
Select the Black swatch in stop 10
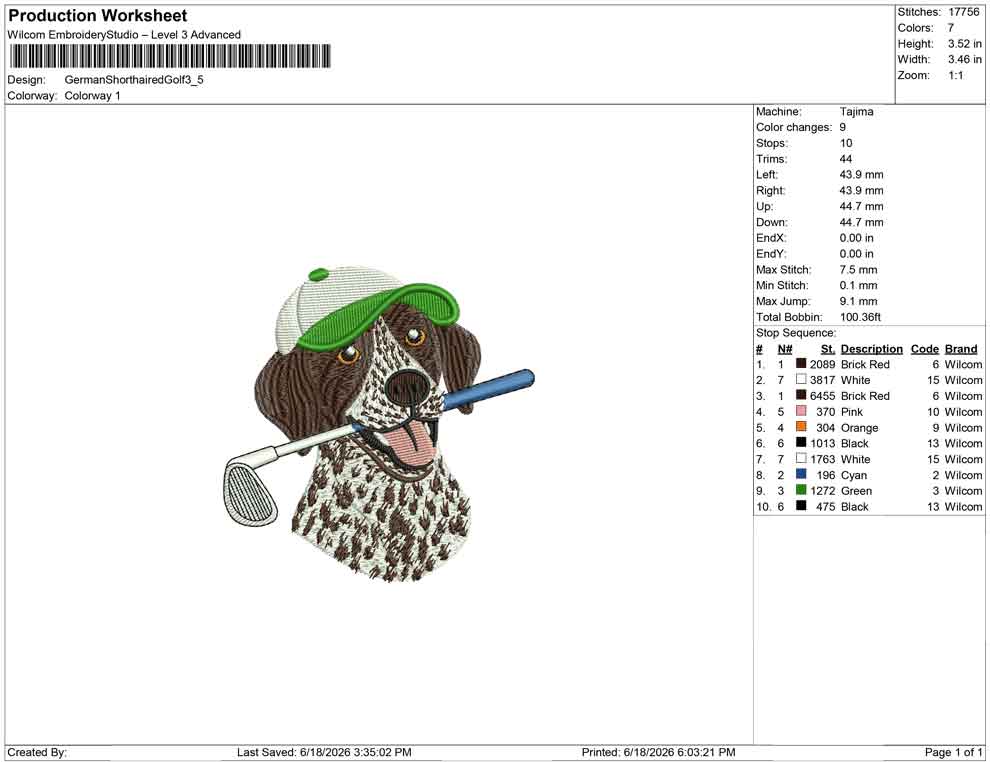pos(801,506)
